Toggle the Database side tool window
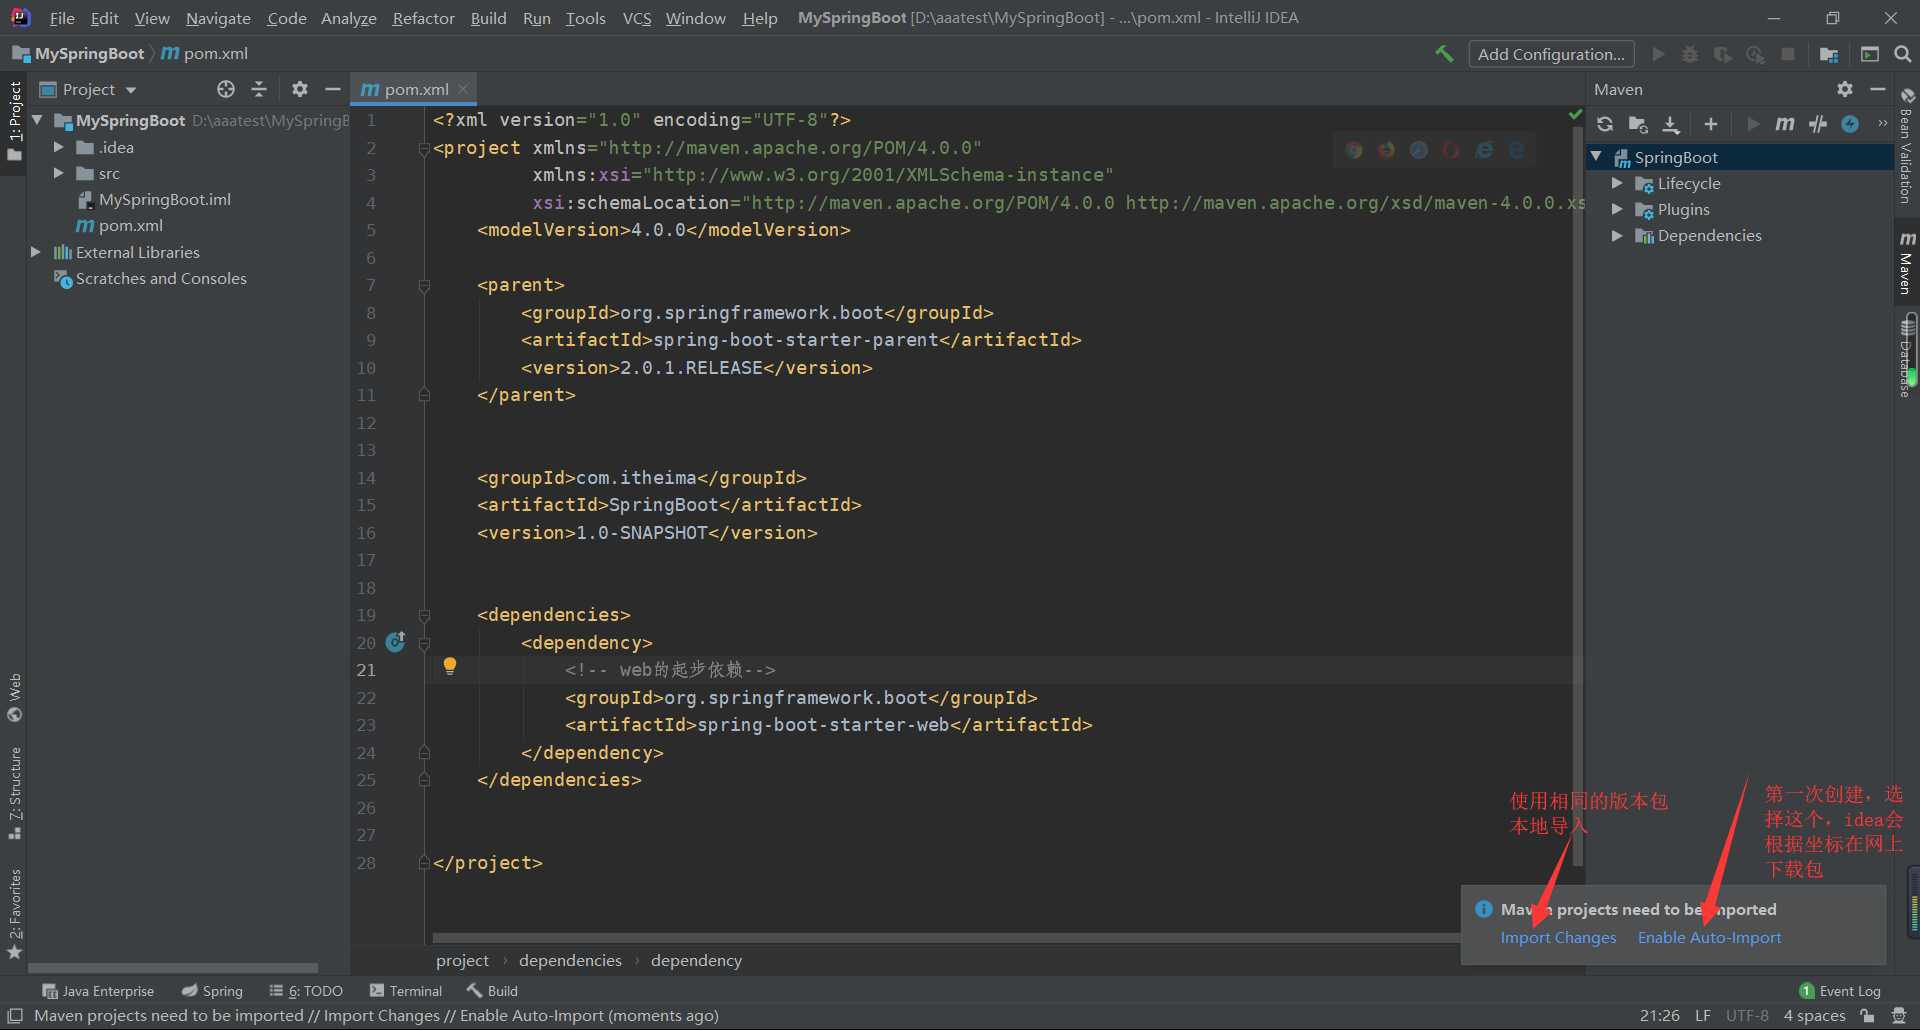 tap(1907, 355)
